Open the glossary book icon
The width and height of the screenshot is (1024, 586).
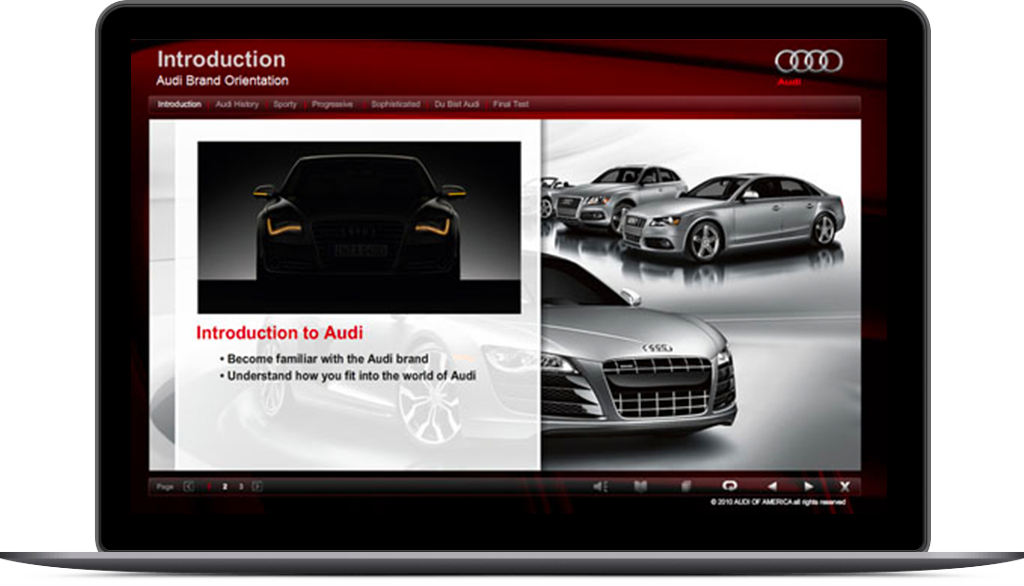click(x=640, y=487)
